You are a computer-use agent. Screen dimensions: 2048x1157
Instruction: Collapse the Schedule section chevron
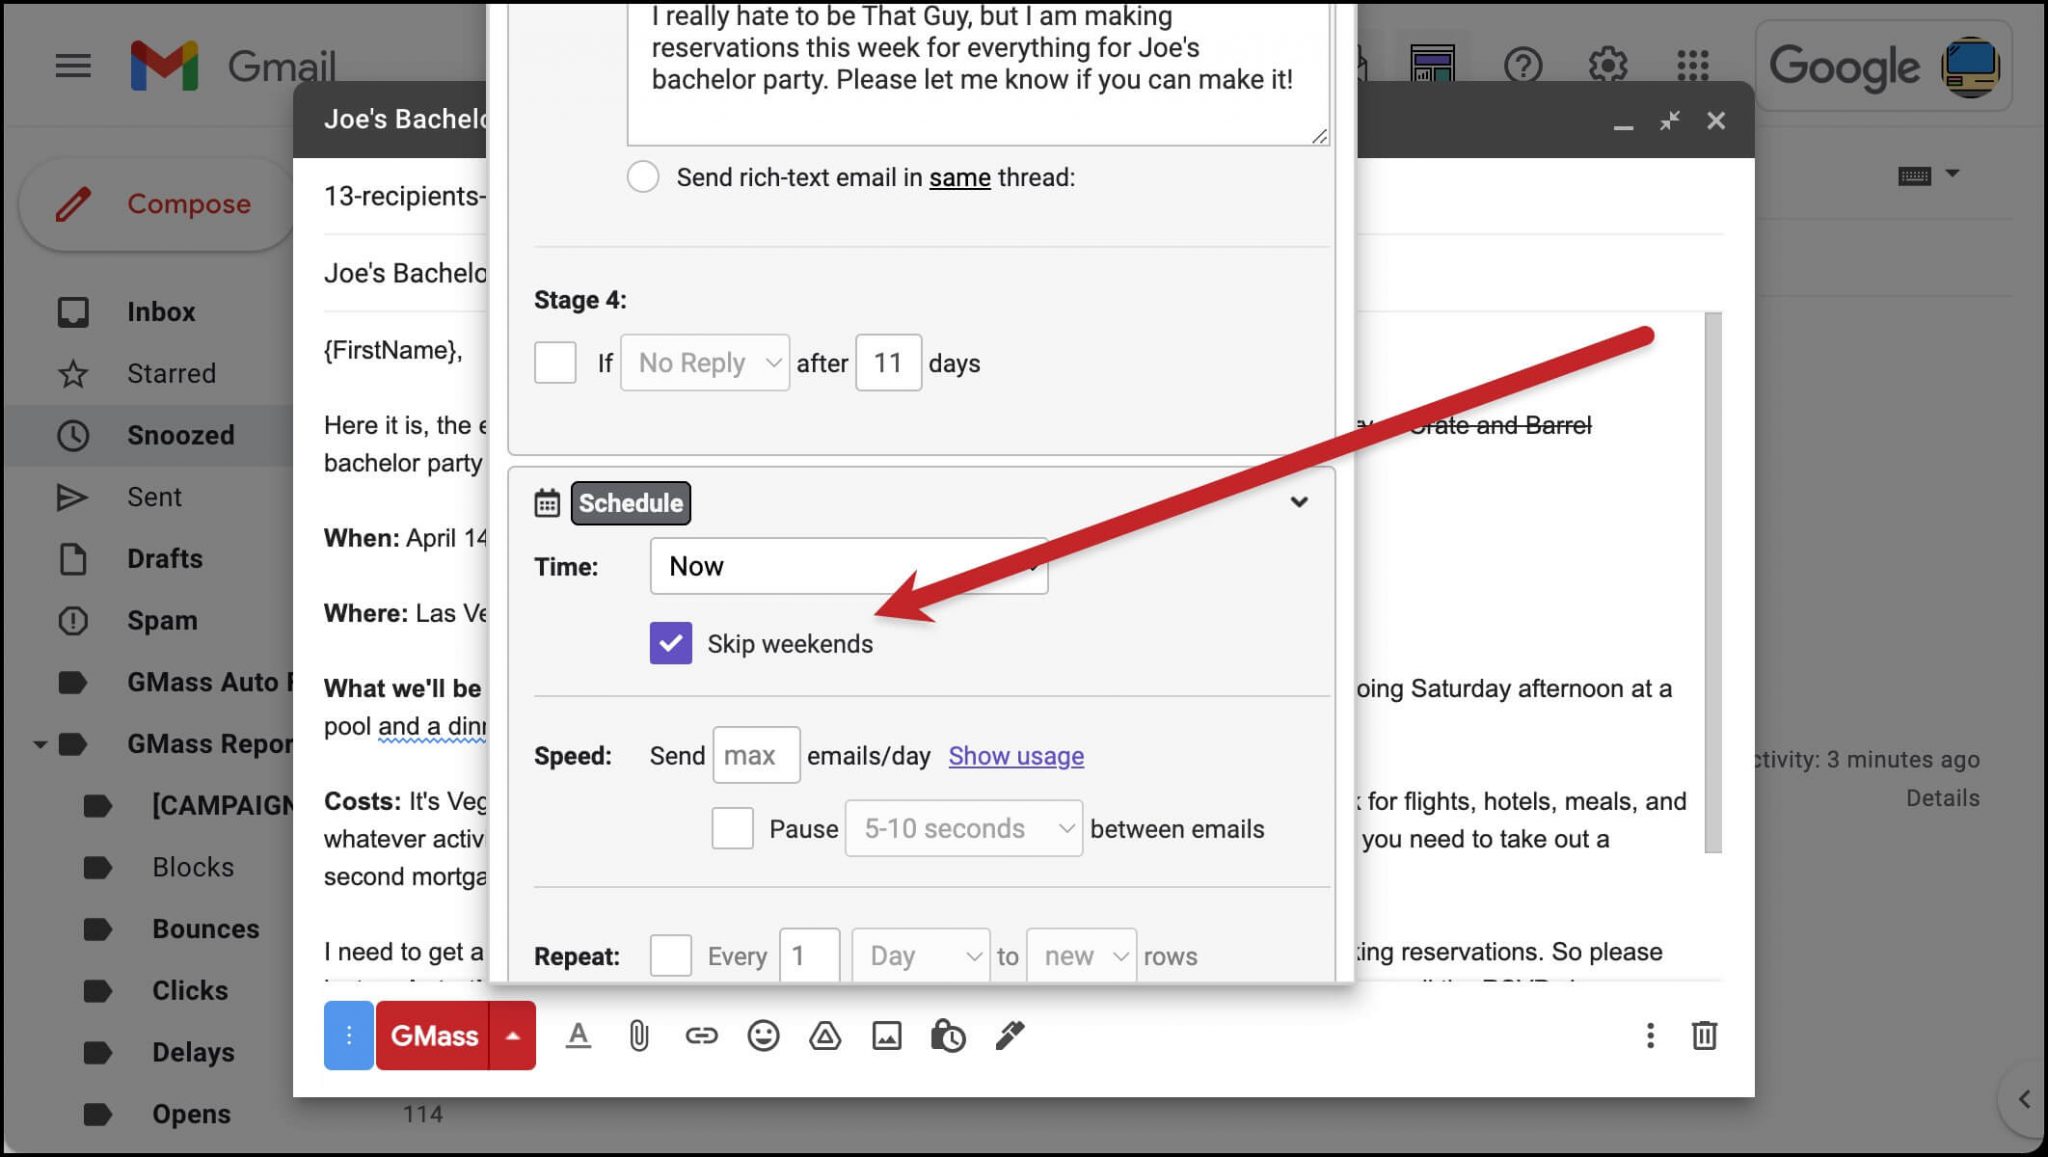pos(1299,503)
